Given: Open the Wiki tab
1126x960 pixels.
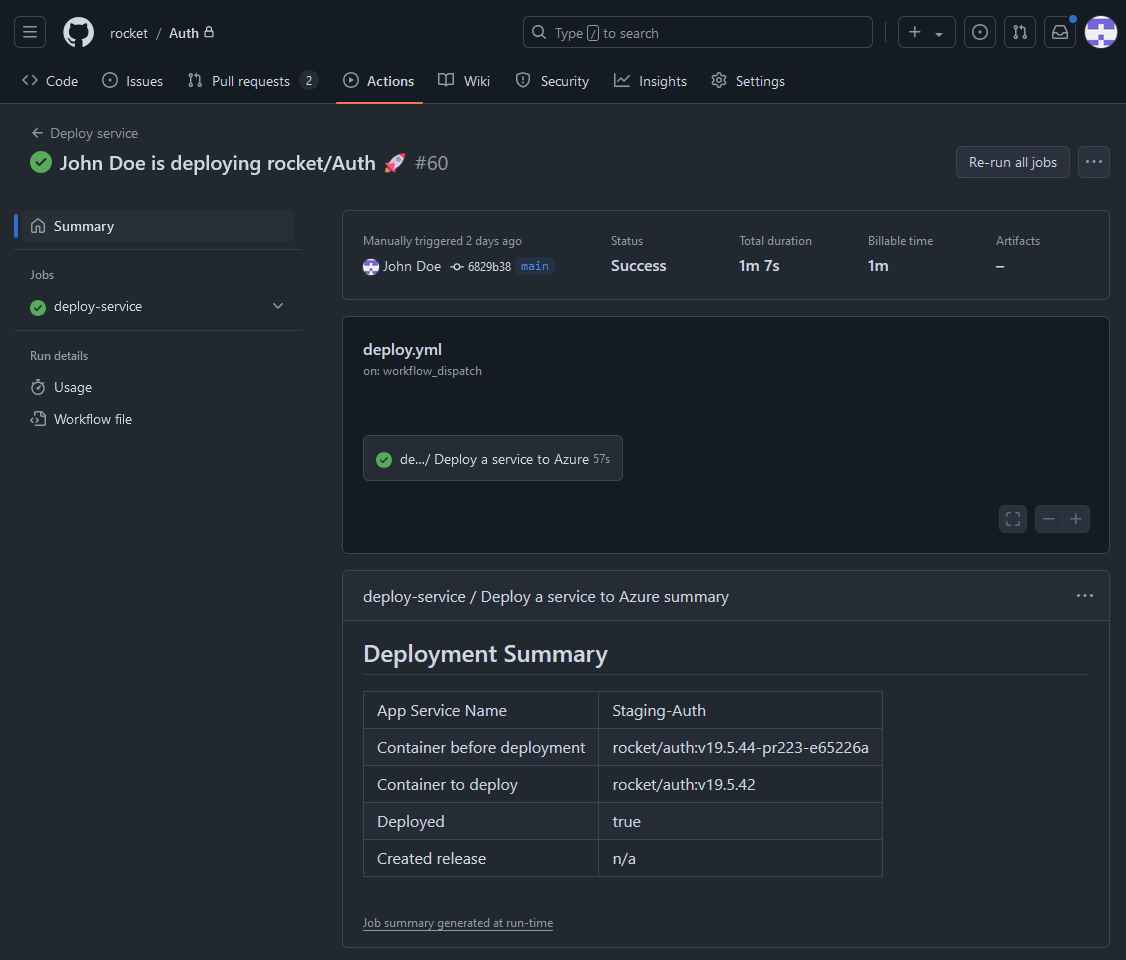Looking at the screenshot, I should pos(464,81).
